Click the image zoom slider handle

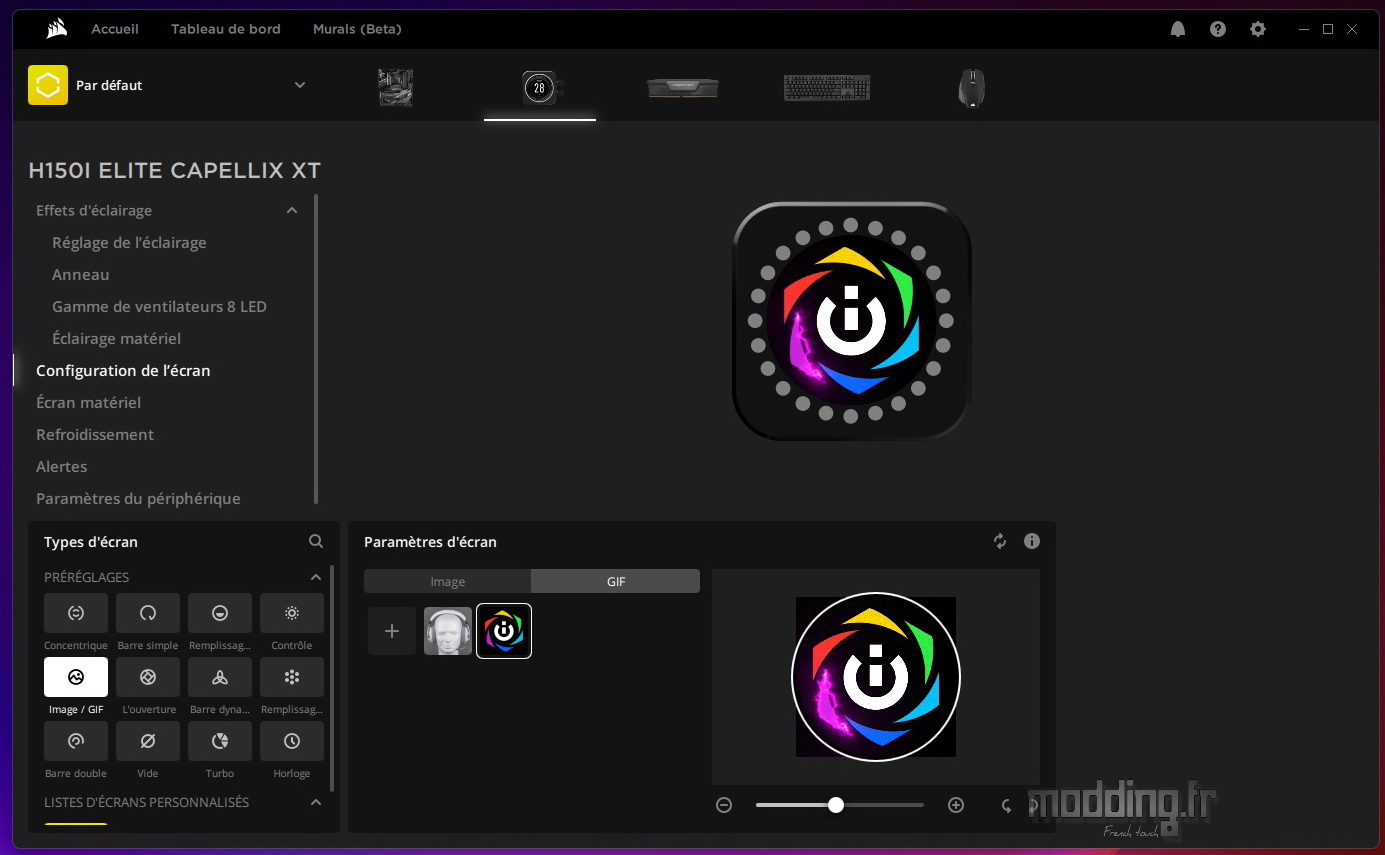point(836,805)
